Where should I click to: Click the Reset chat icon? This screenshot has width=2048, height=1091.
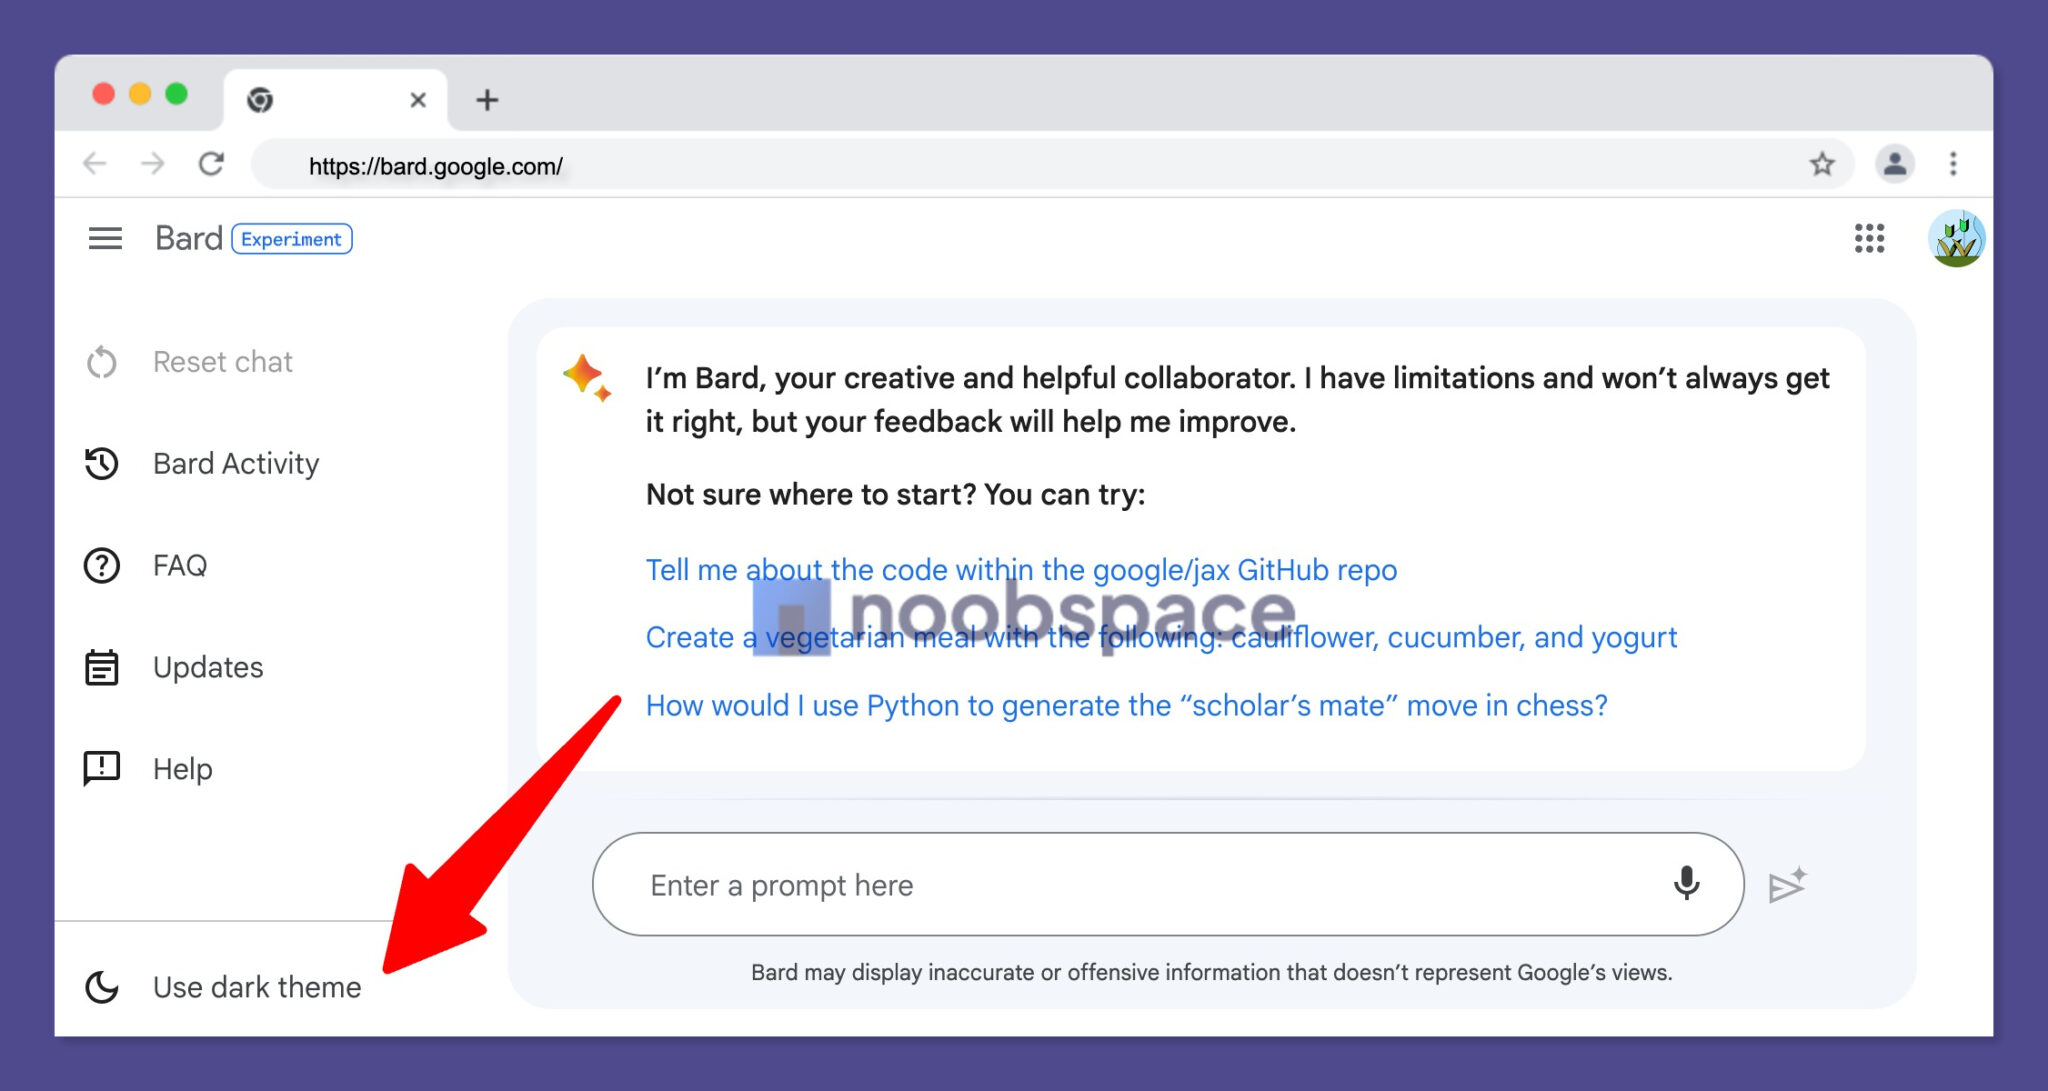pyautogui.click(x=101, y=362)
